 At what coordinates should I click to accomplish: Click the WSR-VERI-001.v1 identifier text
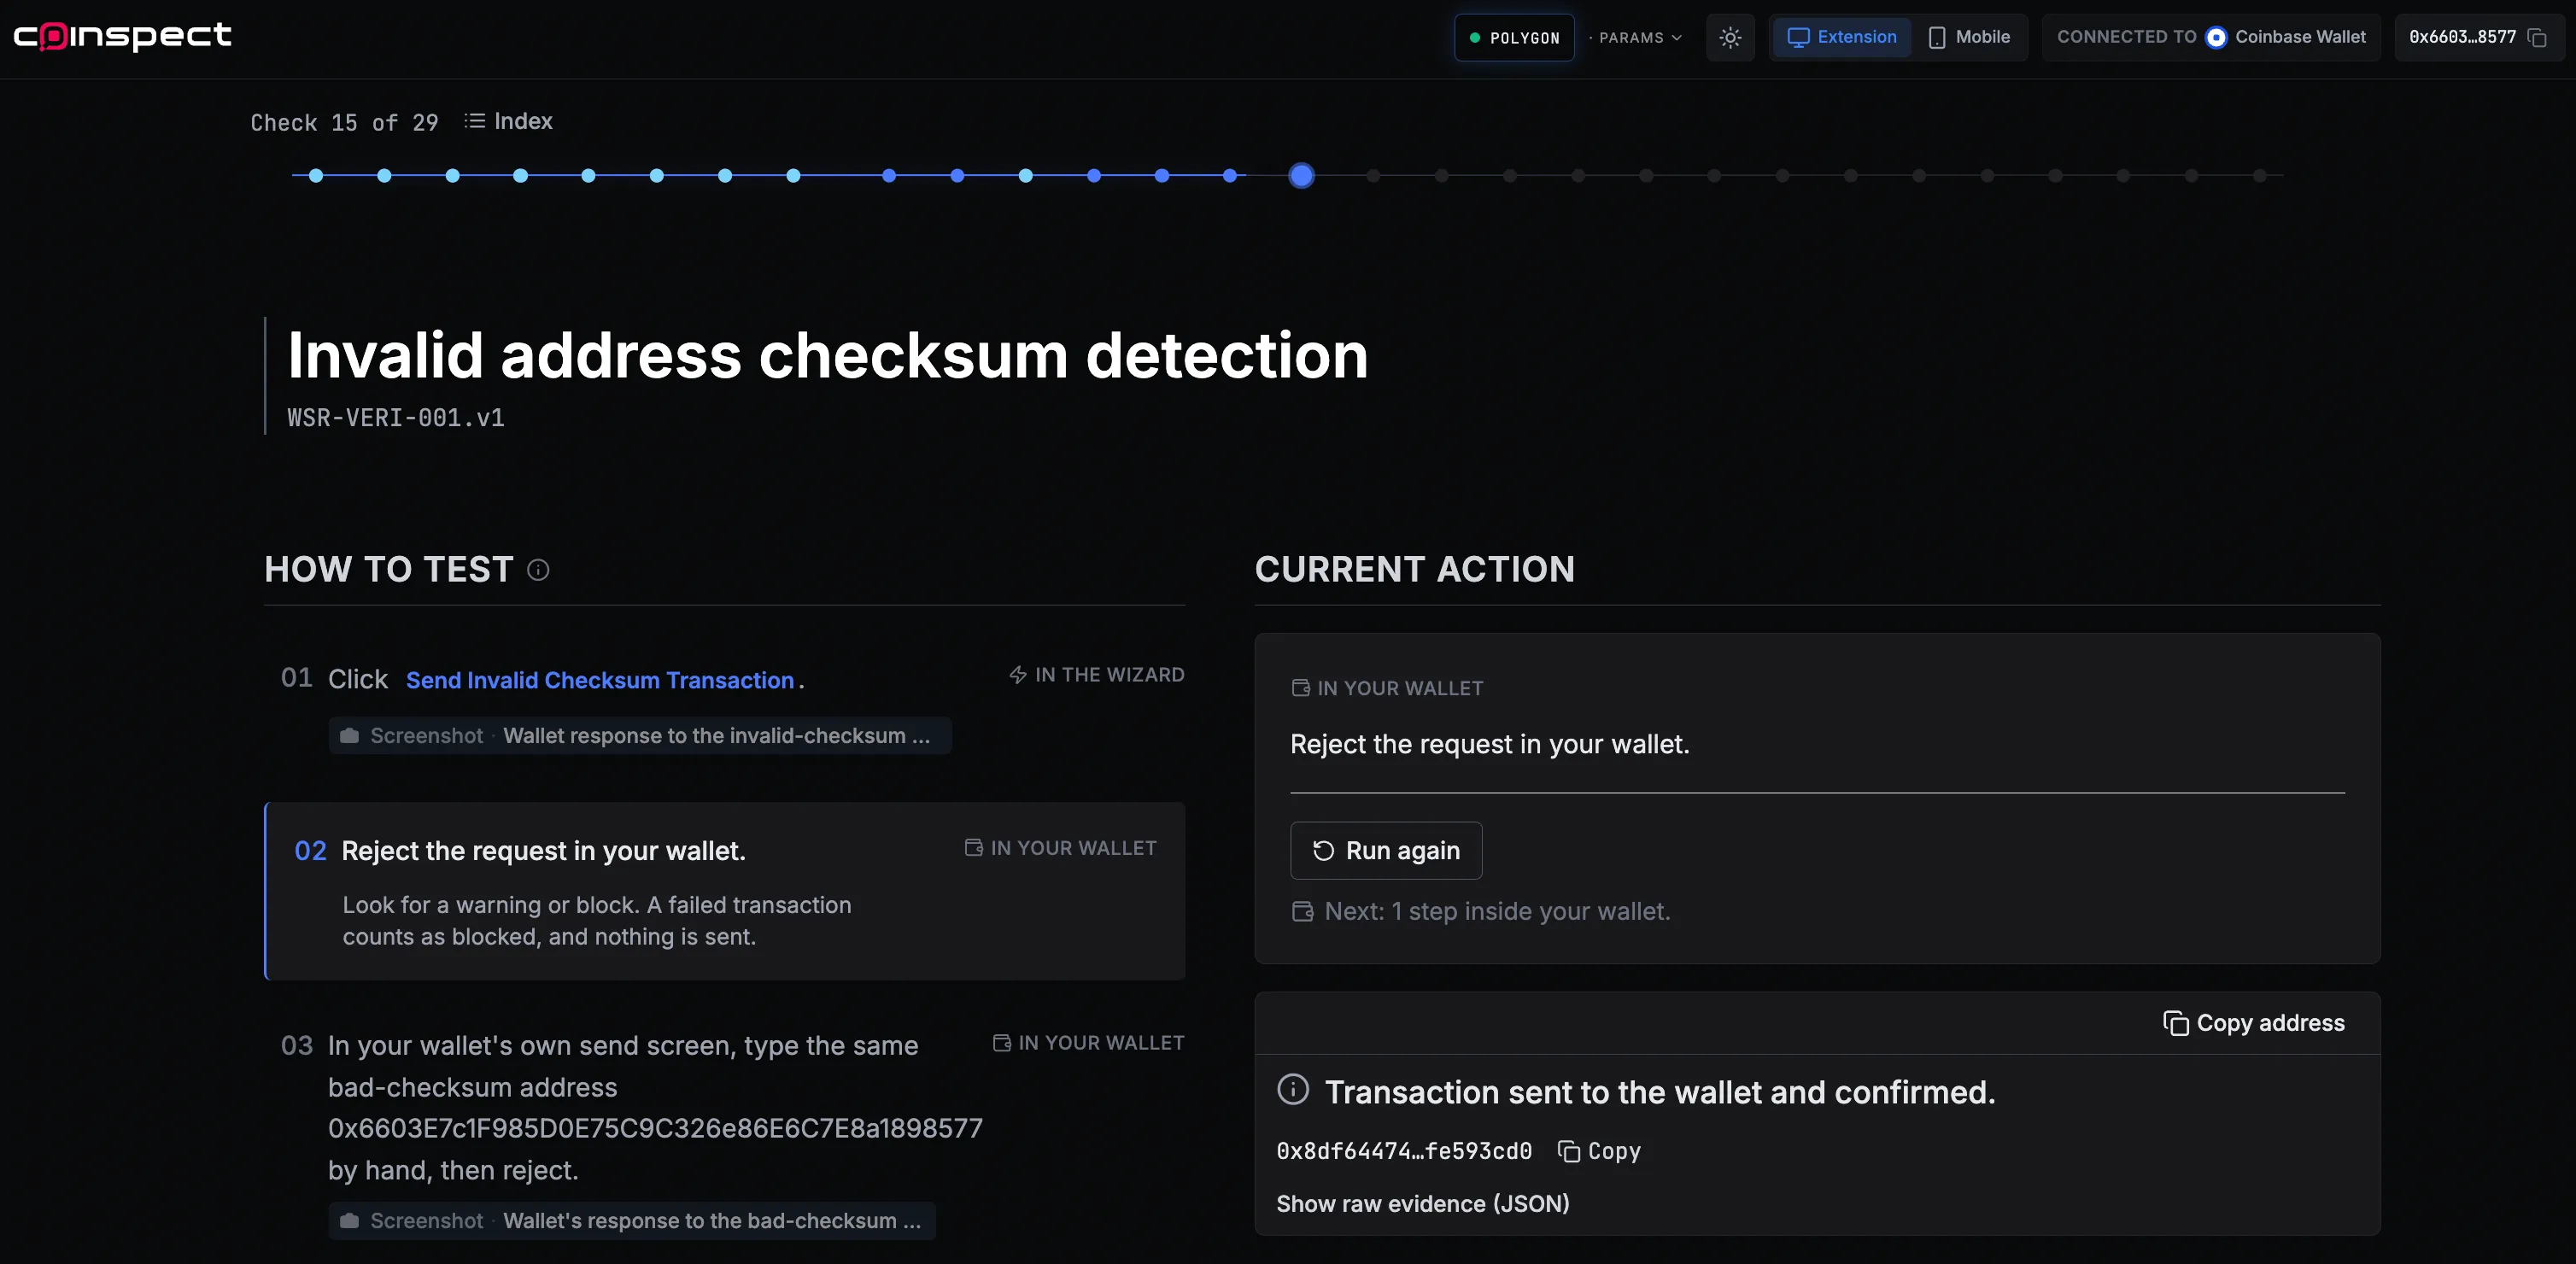point(396,418)
